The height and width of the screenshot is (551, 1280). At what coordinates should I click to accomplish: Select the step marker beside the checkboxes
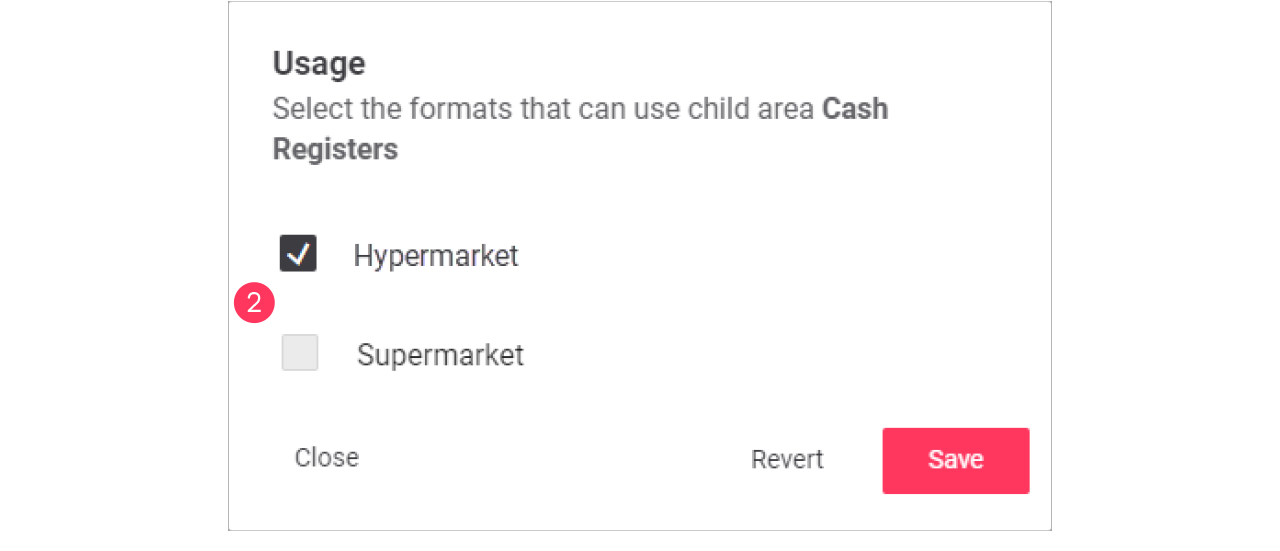[254, 303]
